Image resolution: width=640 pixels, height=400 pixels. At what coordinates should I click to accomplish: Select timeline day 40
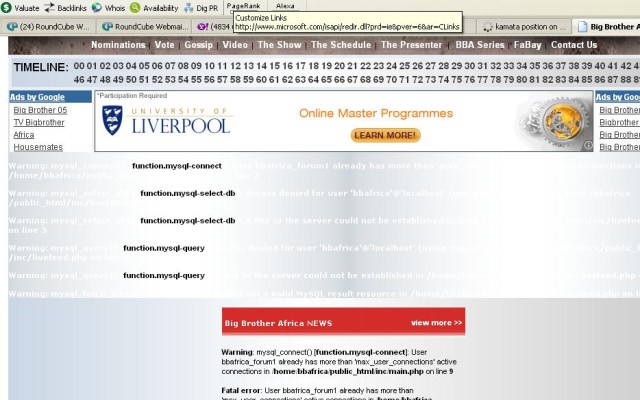(600, 66)
